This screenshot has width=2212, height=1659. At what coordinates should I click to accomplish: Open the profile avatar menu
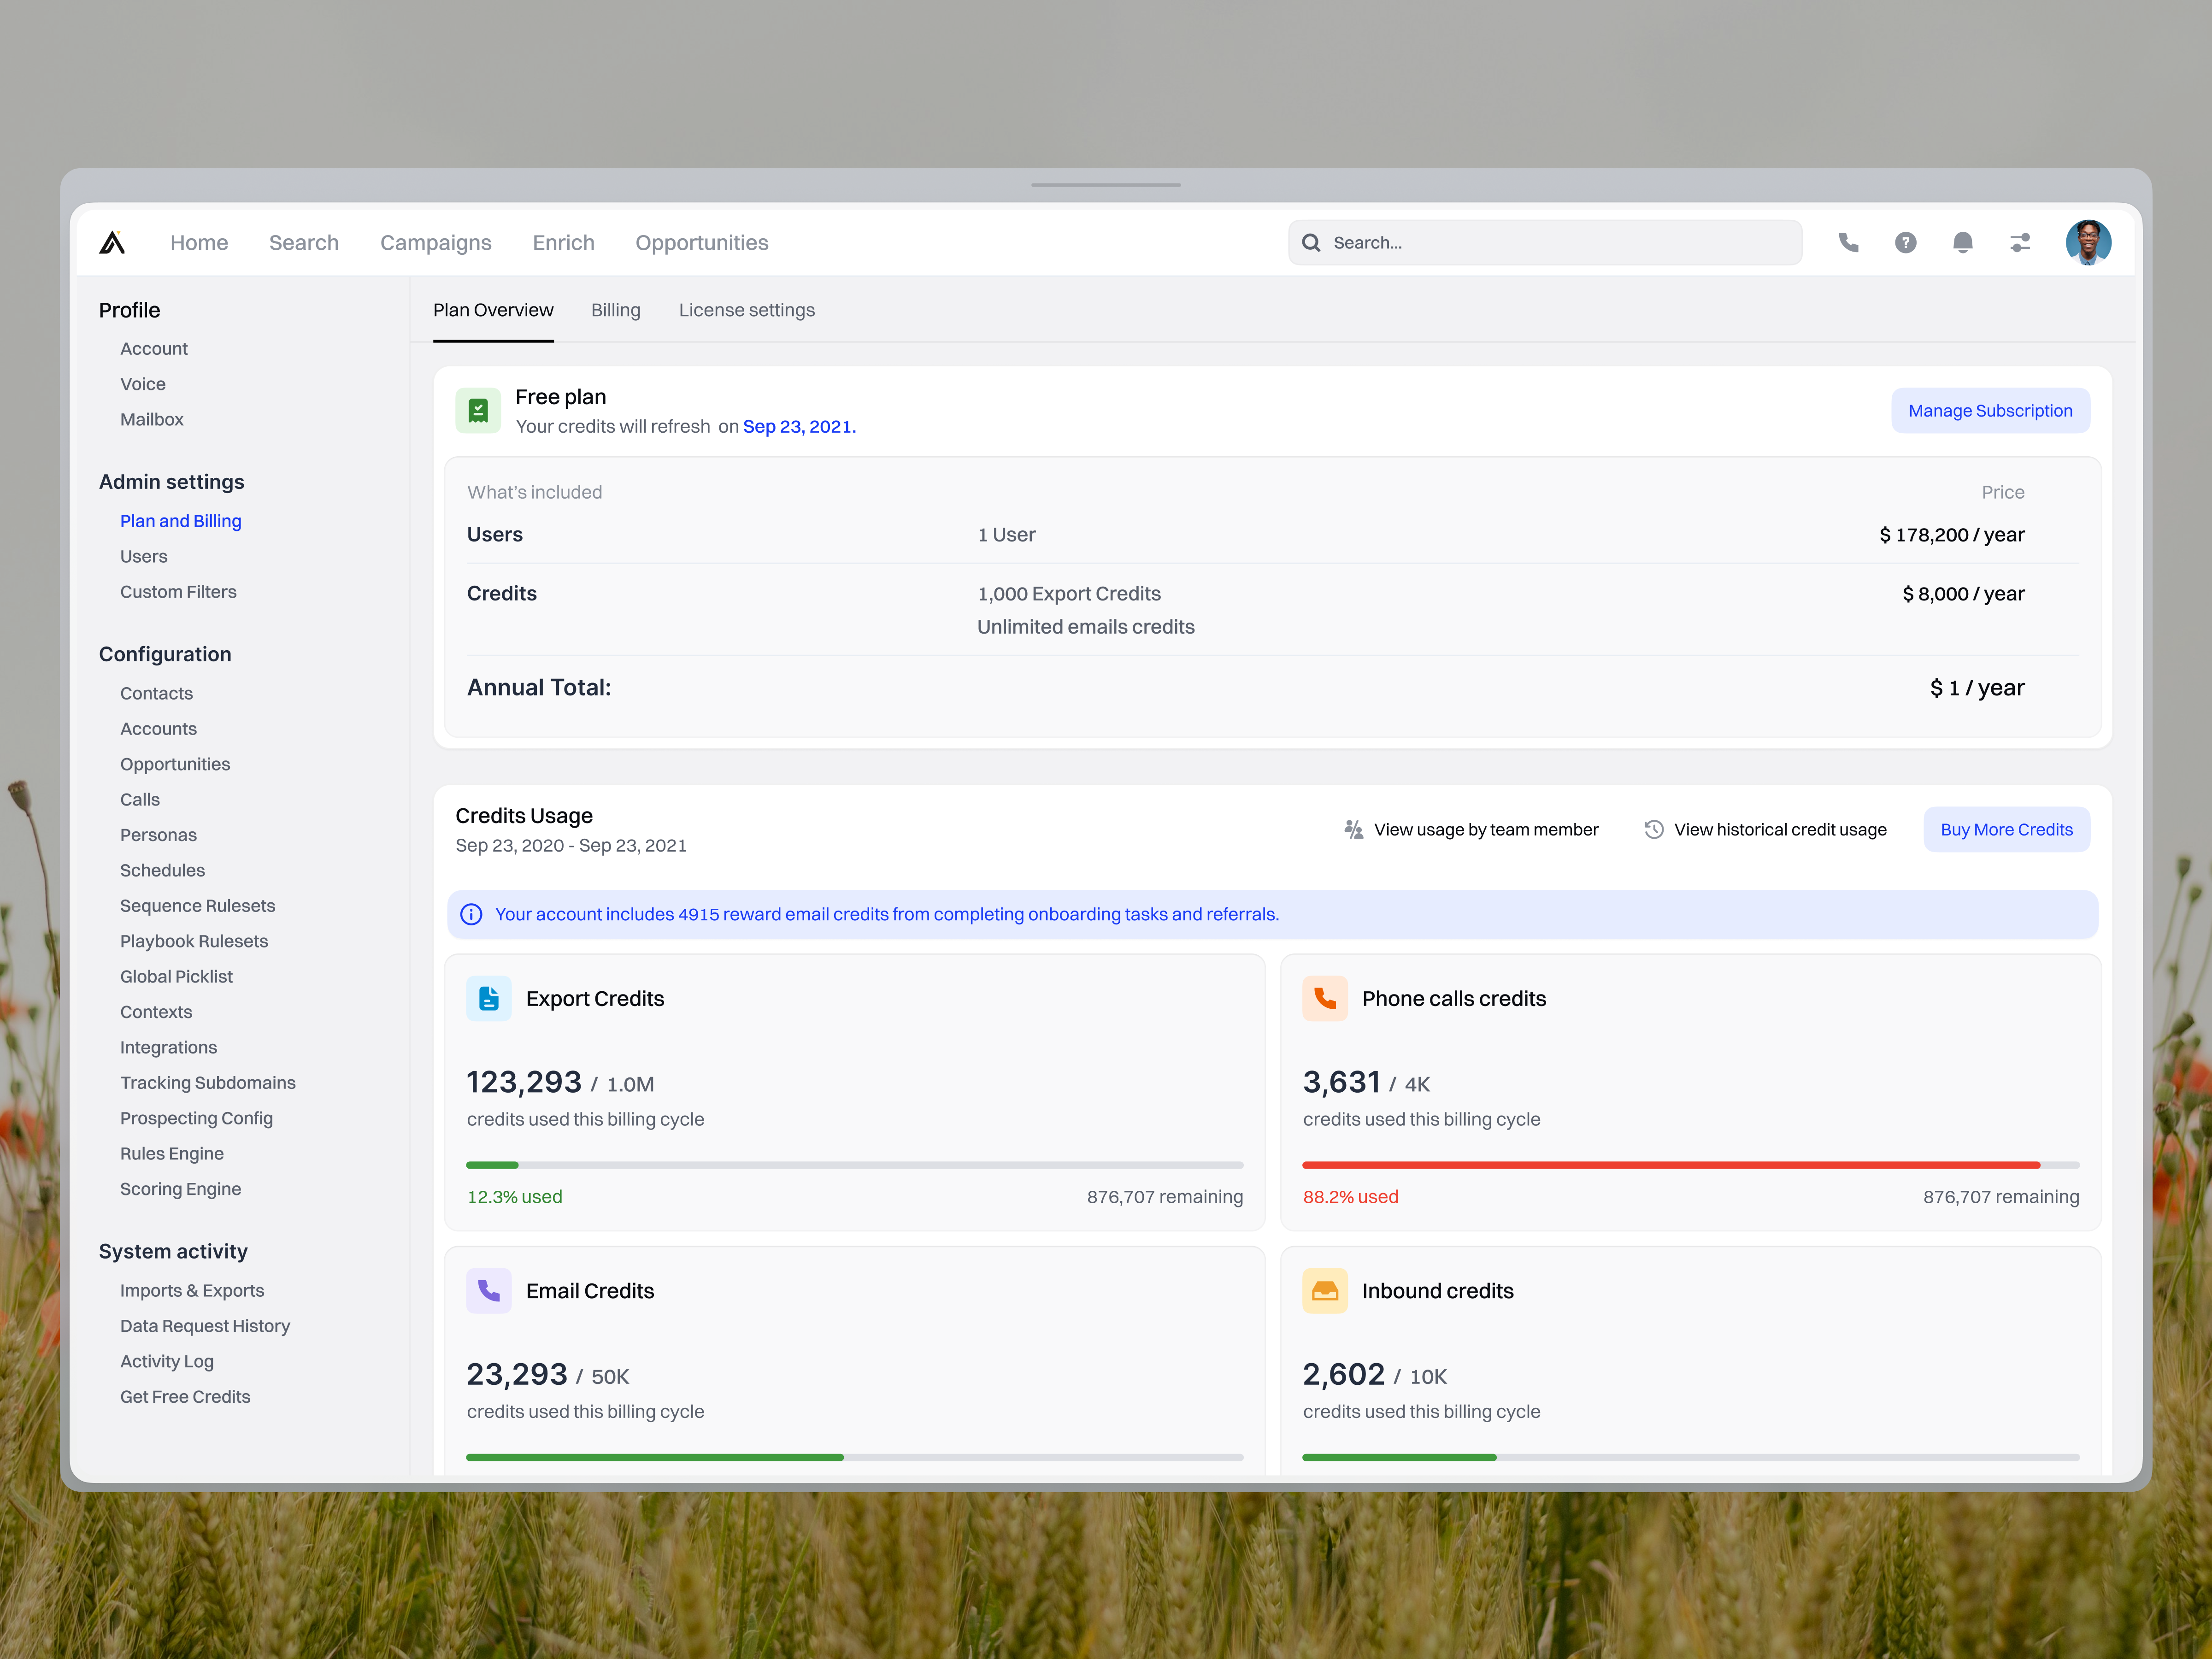click(2089, 242)
